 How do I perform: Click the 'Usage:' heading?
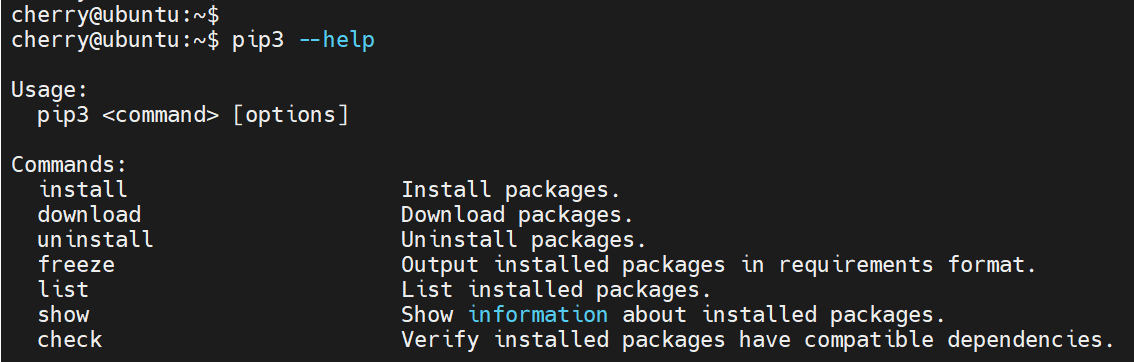coord(50,90)
